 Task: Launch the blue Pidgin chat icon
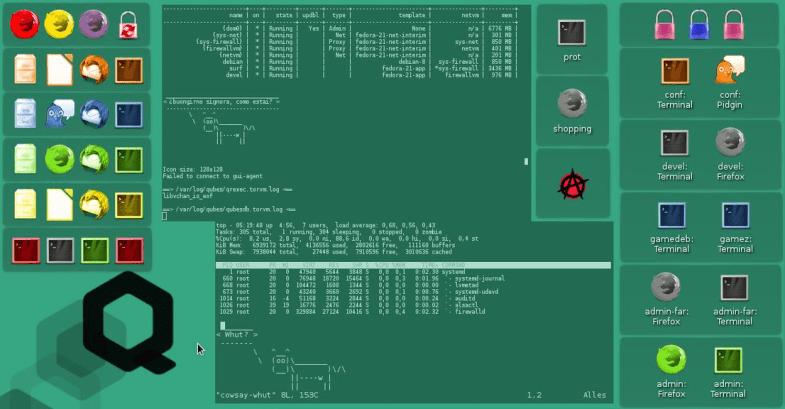click(60, 114)
